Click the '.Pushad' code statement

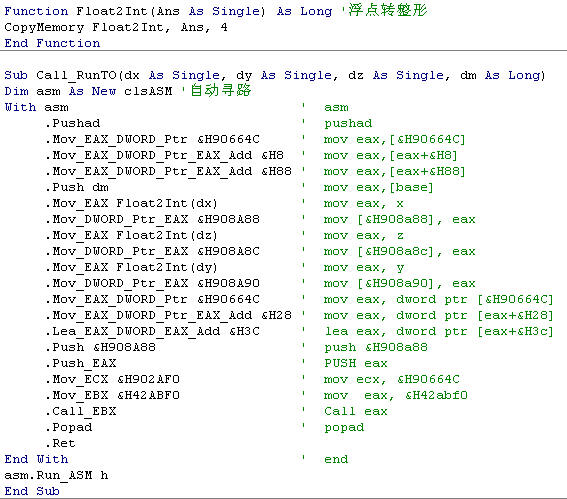click(x=73, y=124)
